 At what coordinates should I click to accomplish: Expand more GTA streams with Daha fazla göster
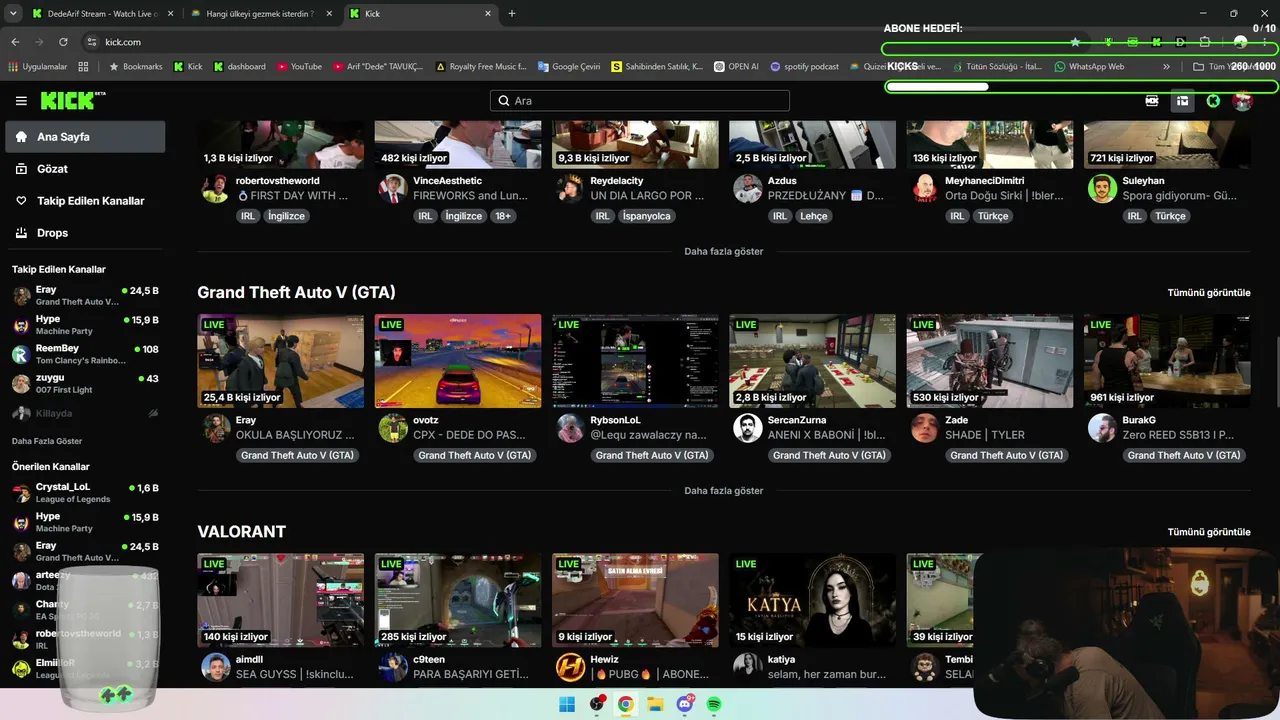pyautogui.click(x=724, y=491)
